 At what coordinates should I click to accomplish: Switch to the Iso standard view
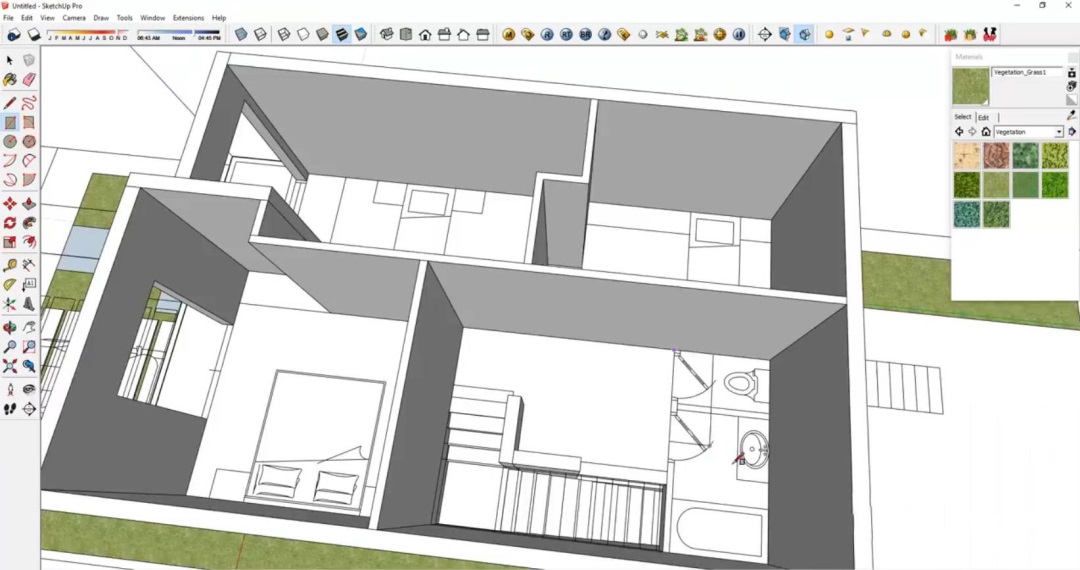(x=387, y=34)
